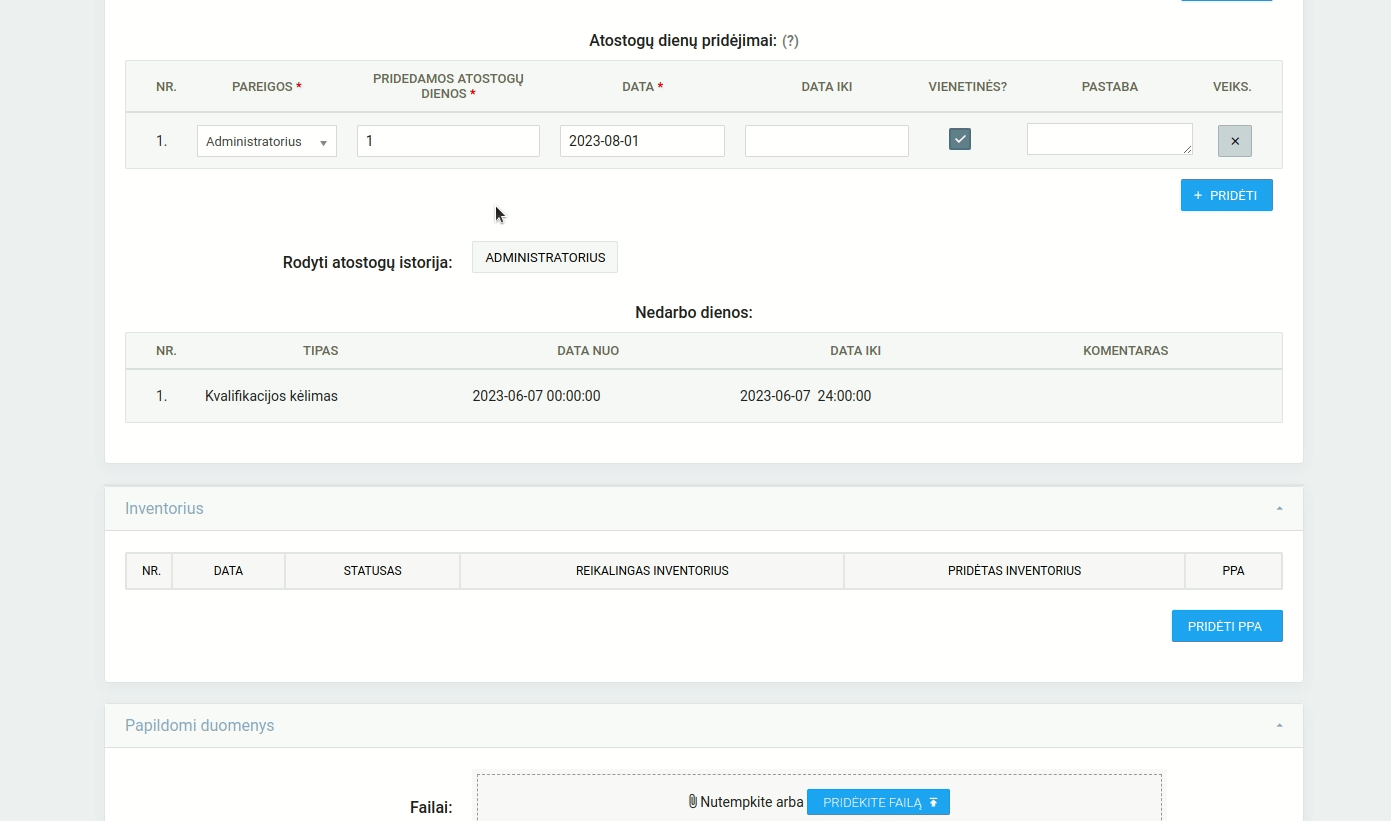Click the Inventorius panel title
The width and height of the screenshot is (1391, 821).
coord(164,509)
